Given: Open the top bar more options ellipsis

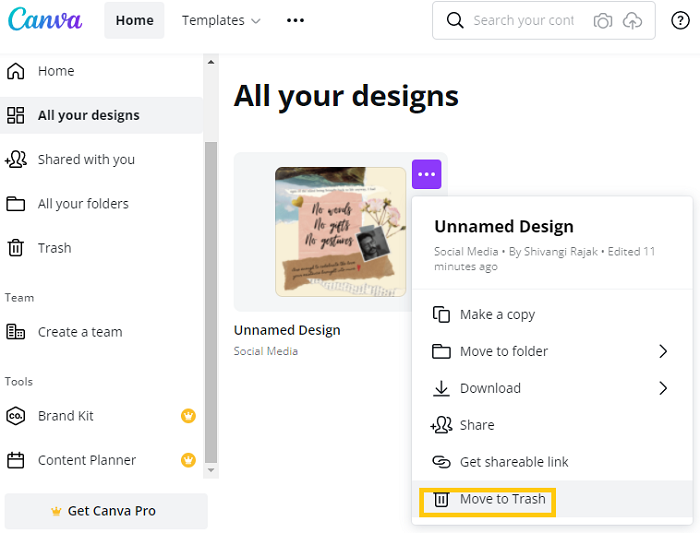Looking at the screenshot, I should tap(295, 20).
